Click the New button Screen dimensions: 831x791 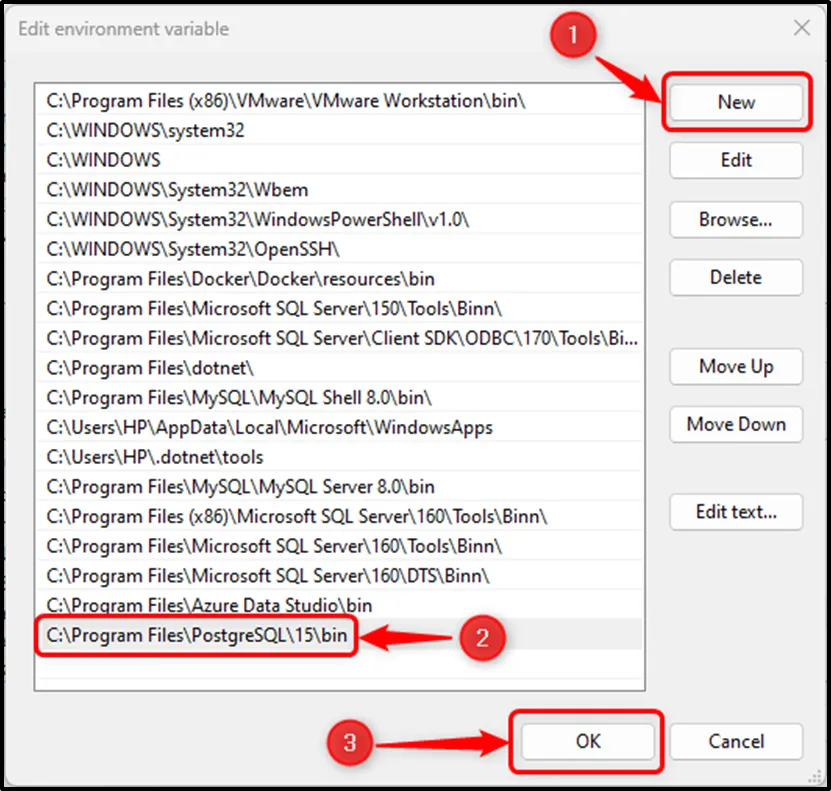click(x=735, y=102)
